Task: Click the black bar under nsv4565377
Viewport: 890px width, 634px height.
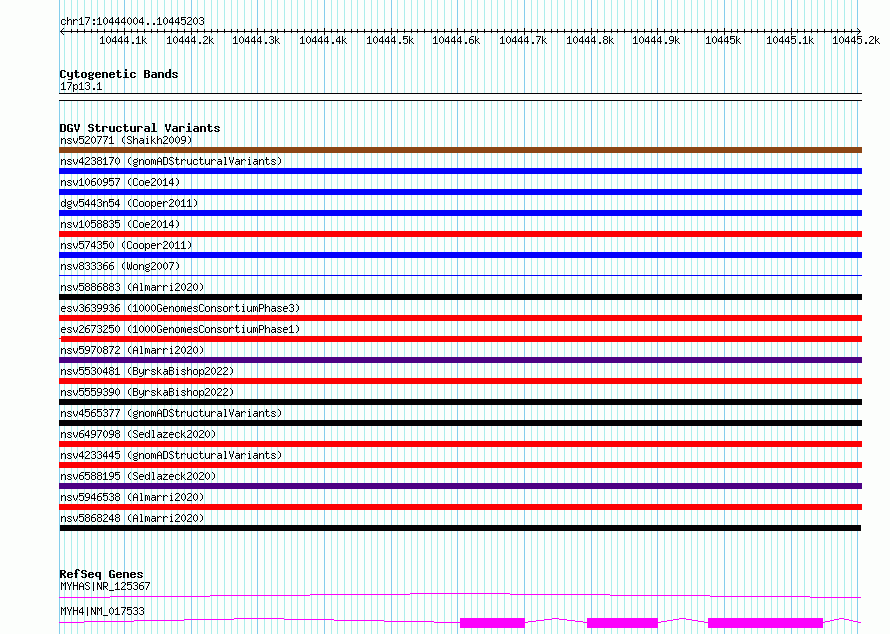Action: pos(460,423)
